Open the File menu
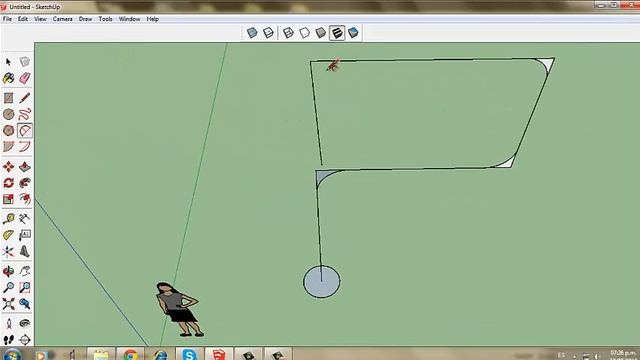The image size is (640, 360). click(7, 19)
